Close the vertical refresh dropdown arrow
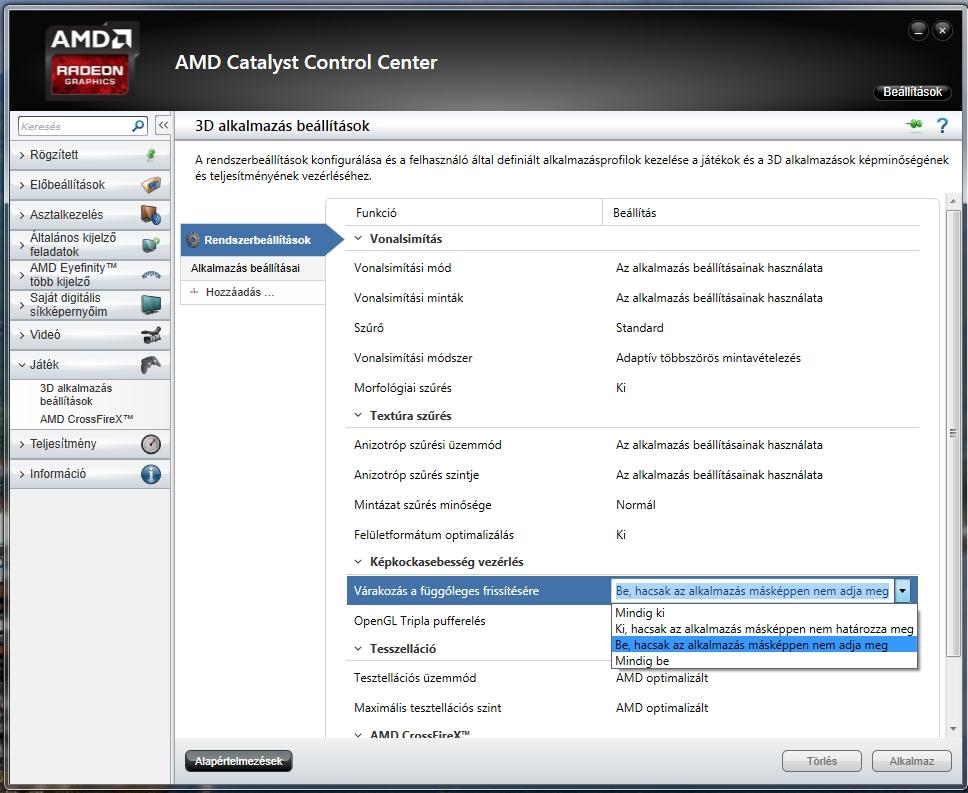 click(x=903, y=591)
